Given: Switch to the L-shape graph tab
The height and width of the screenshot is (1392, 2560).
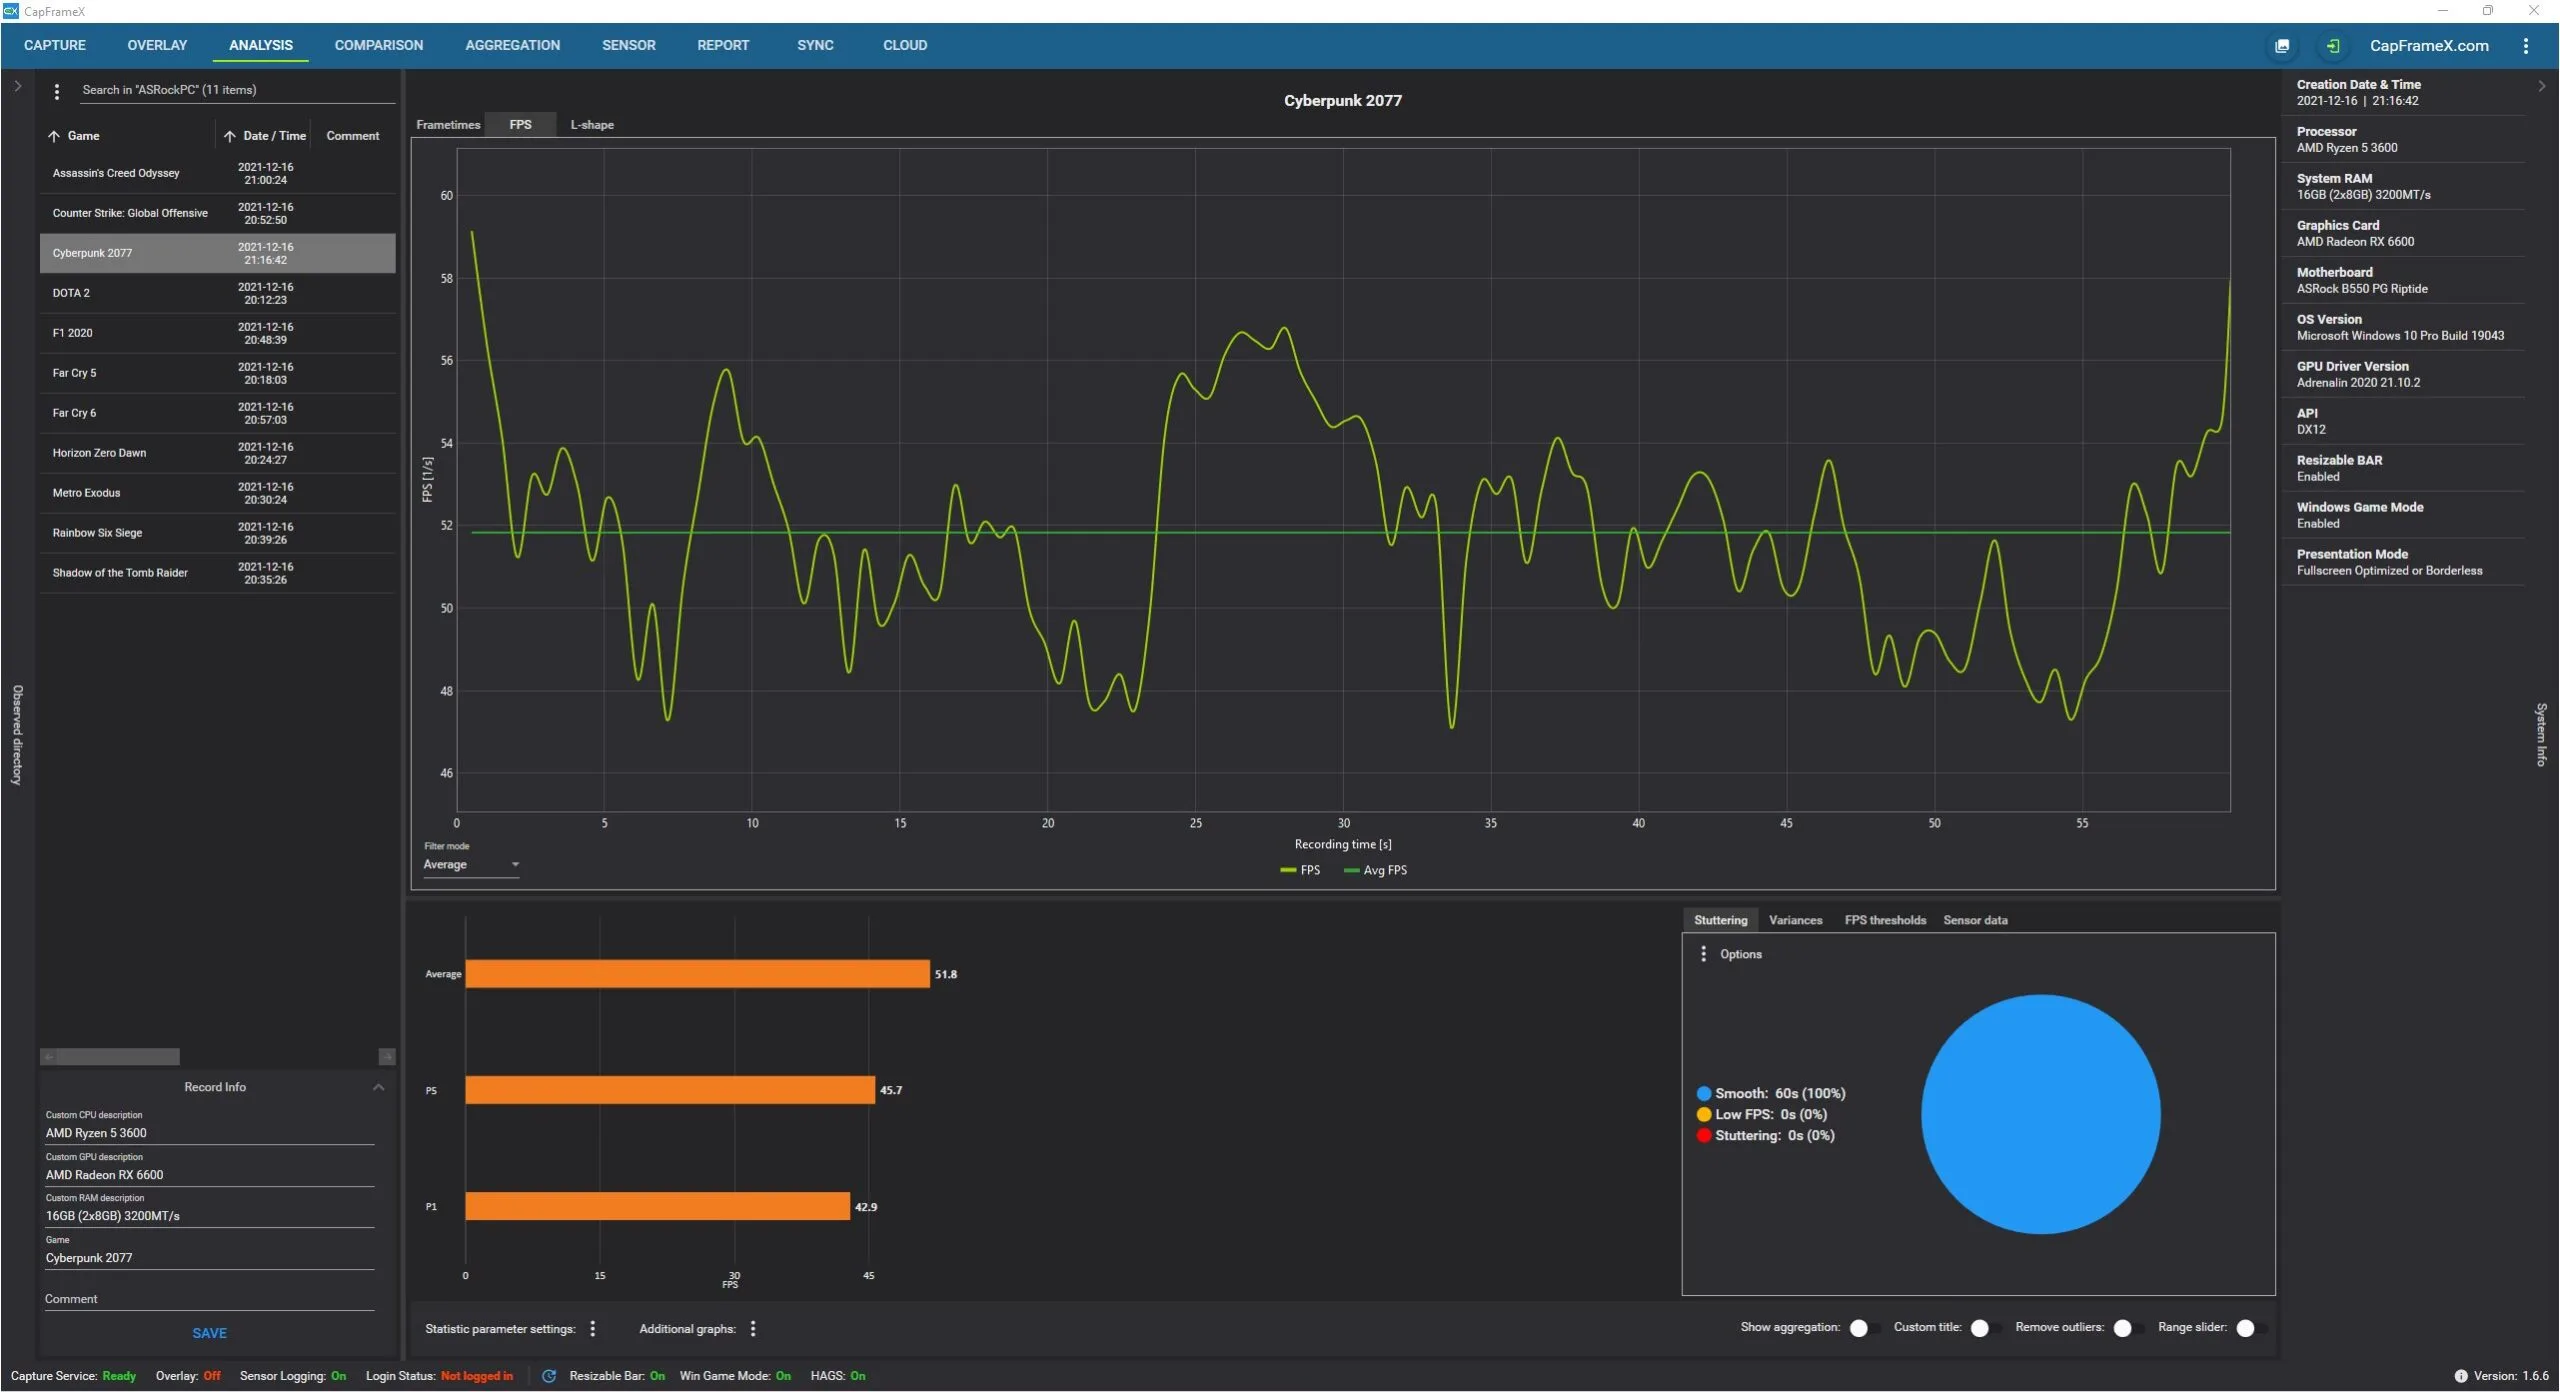Looking at the screenshot, I should click(x=592, y=125).
